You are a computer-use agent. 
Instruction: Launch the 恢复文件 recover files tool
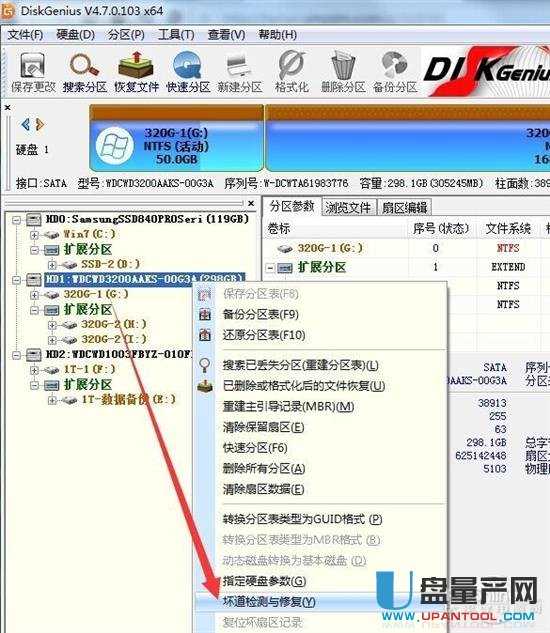pos(136,73)
